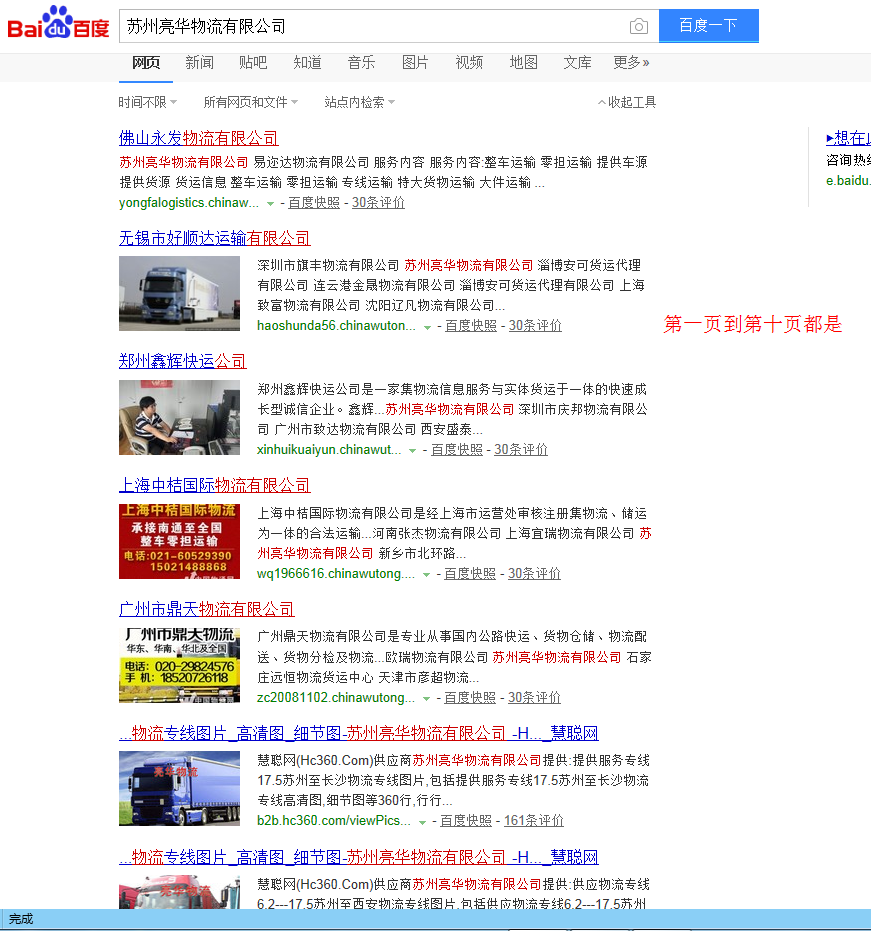The height and width of the screenshot is (931, 871).
Task: Expand dropdown arrow beside haoshunda56.chinawuton... URL
Action: (427, 327)
